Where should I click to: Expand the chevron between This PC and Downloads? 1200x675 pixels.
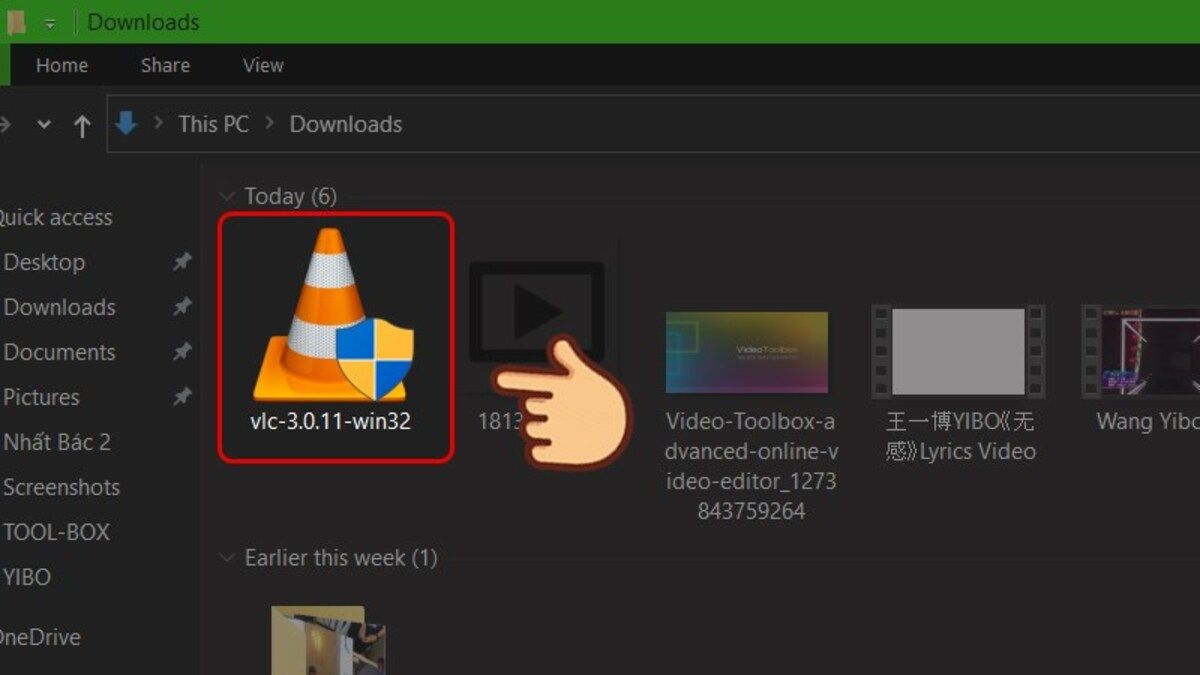(269, 124)
